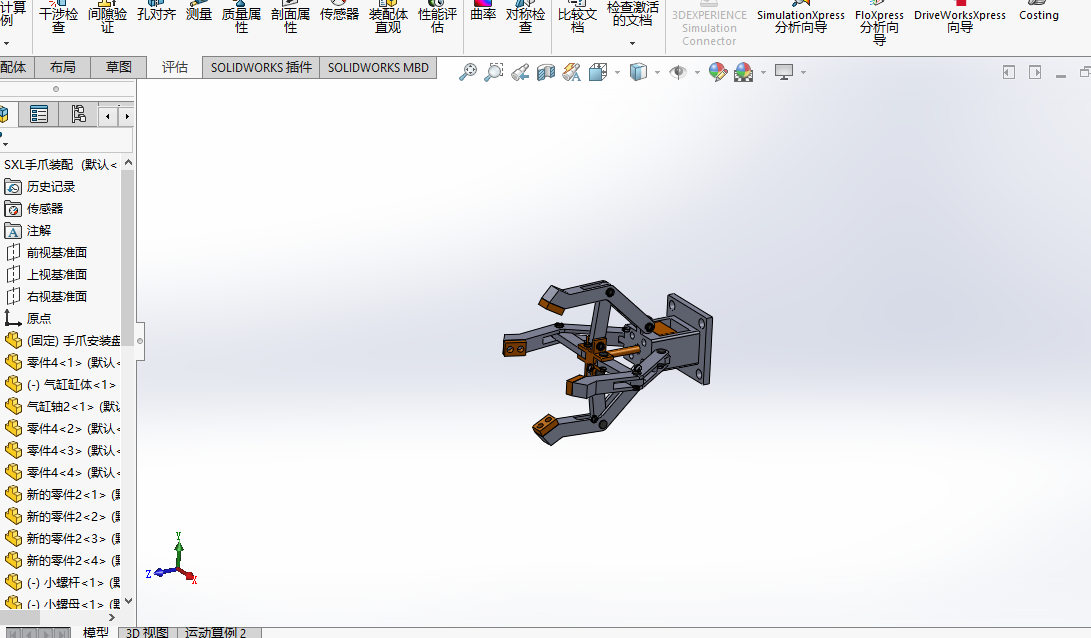Click the View Orientation cube icon
The width and height of the screenshot is (1091, 638).
(598, 72)
